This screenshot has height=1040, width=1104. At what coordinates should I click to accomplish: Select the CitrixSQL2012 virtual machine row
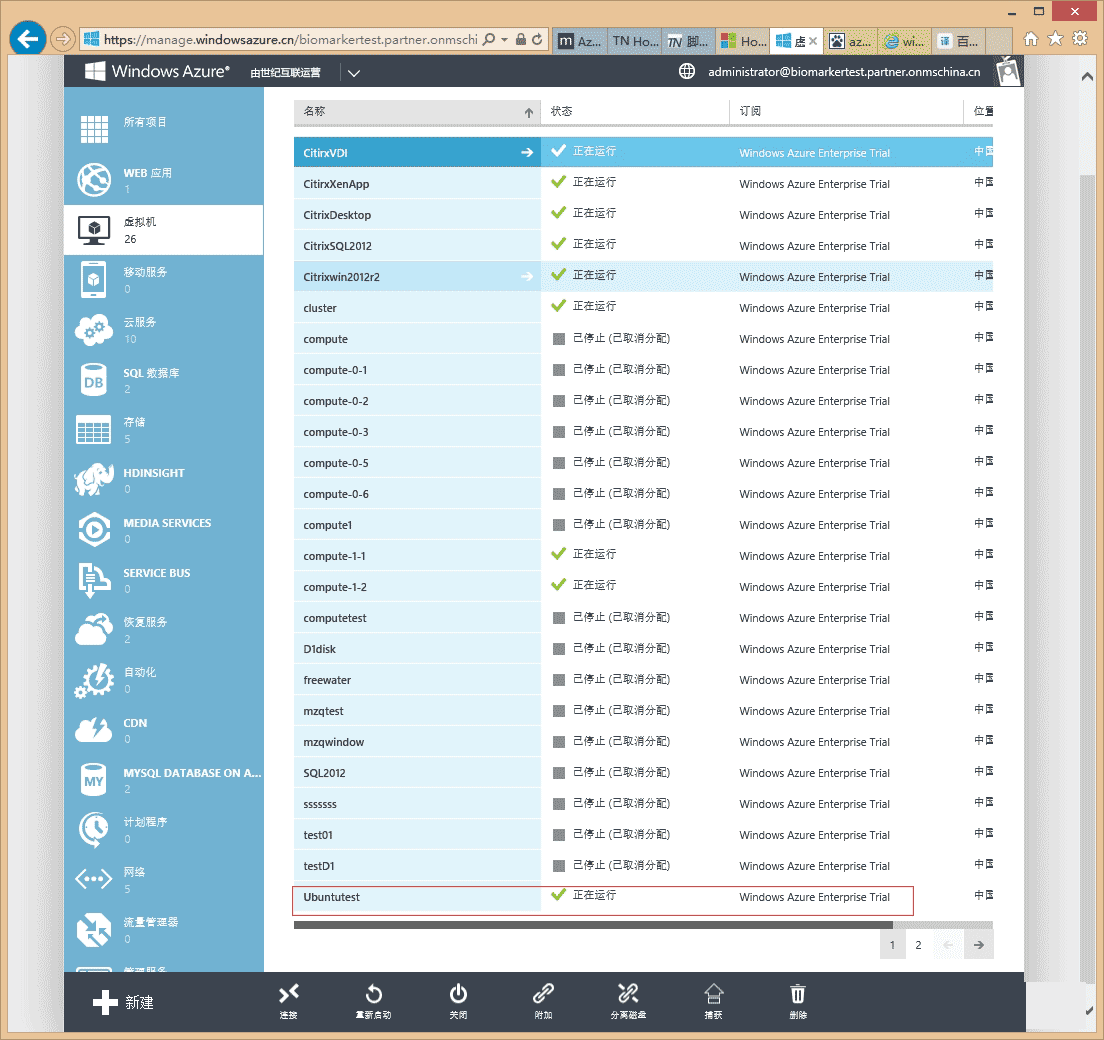click(643, 246)
